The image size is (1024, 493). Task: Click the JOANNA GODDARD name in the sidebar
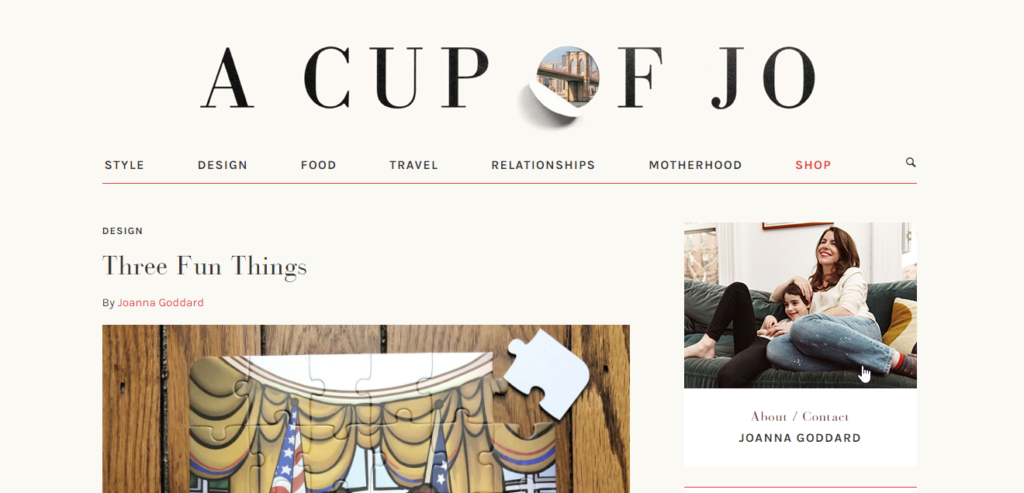tap(800, 438)
